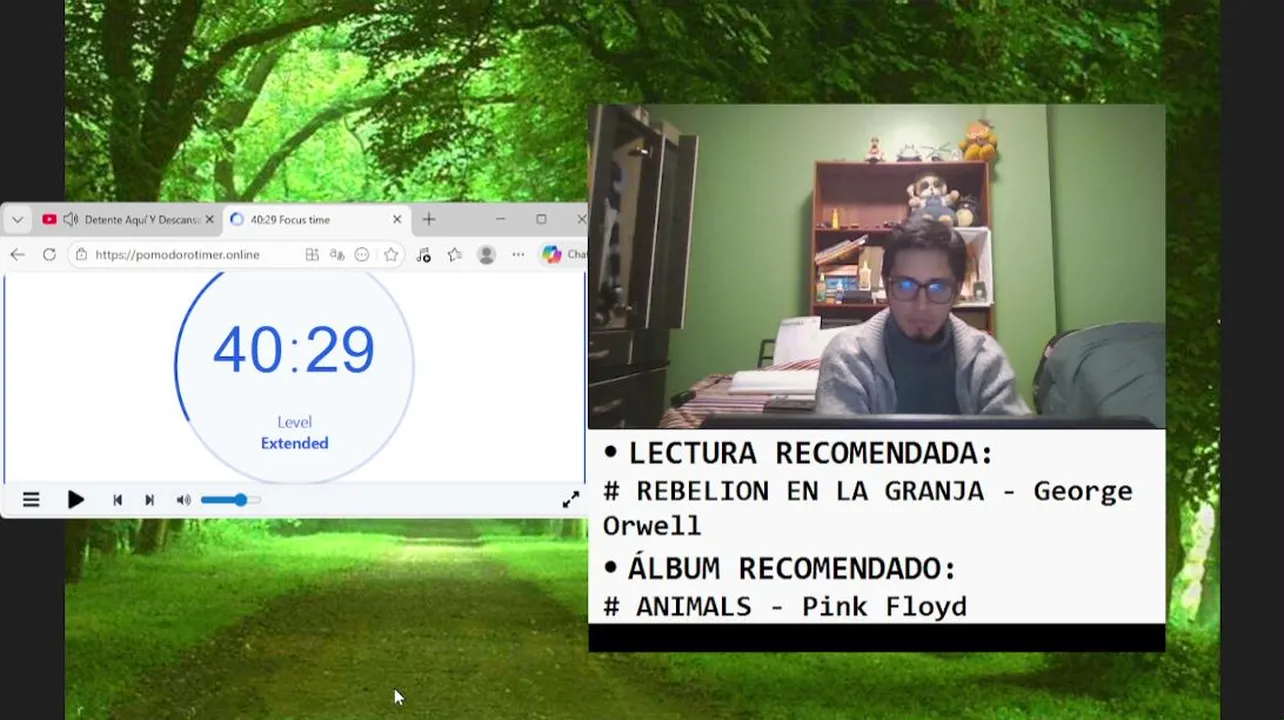Open the media control music note icon
Image resolution: width=1284 pixels, height=720 pixels.
pos(423,255)
